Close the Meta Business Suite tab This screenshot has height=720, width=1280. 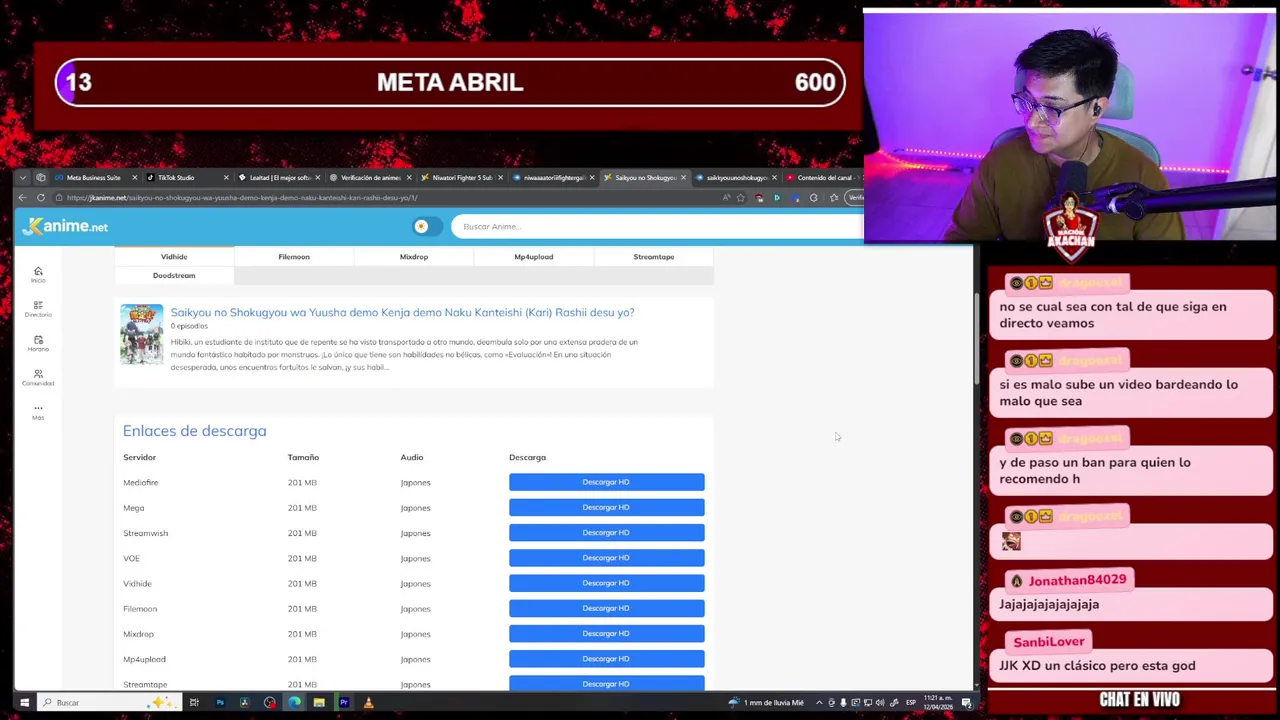tap(134, 177)
